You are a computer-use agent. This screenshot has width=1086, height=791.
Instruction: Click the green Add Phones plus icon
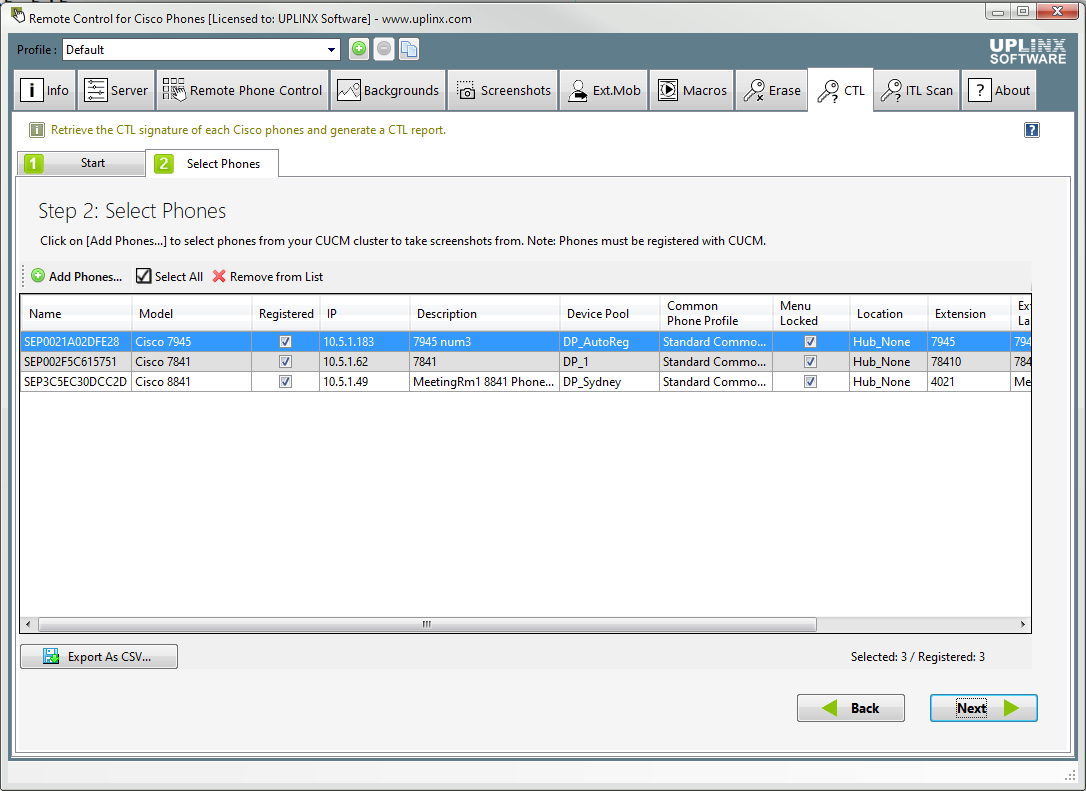[38, 276]
